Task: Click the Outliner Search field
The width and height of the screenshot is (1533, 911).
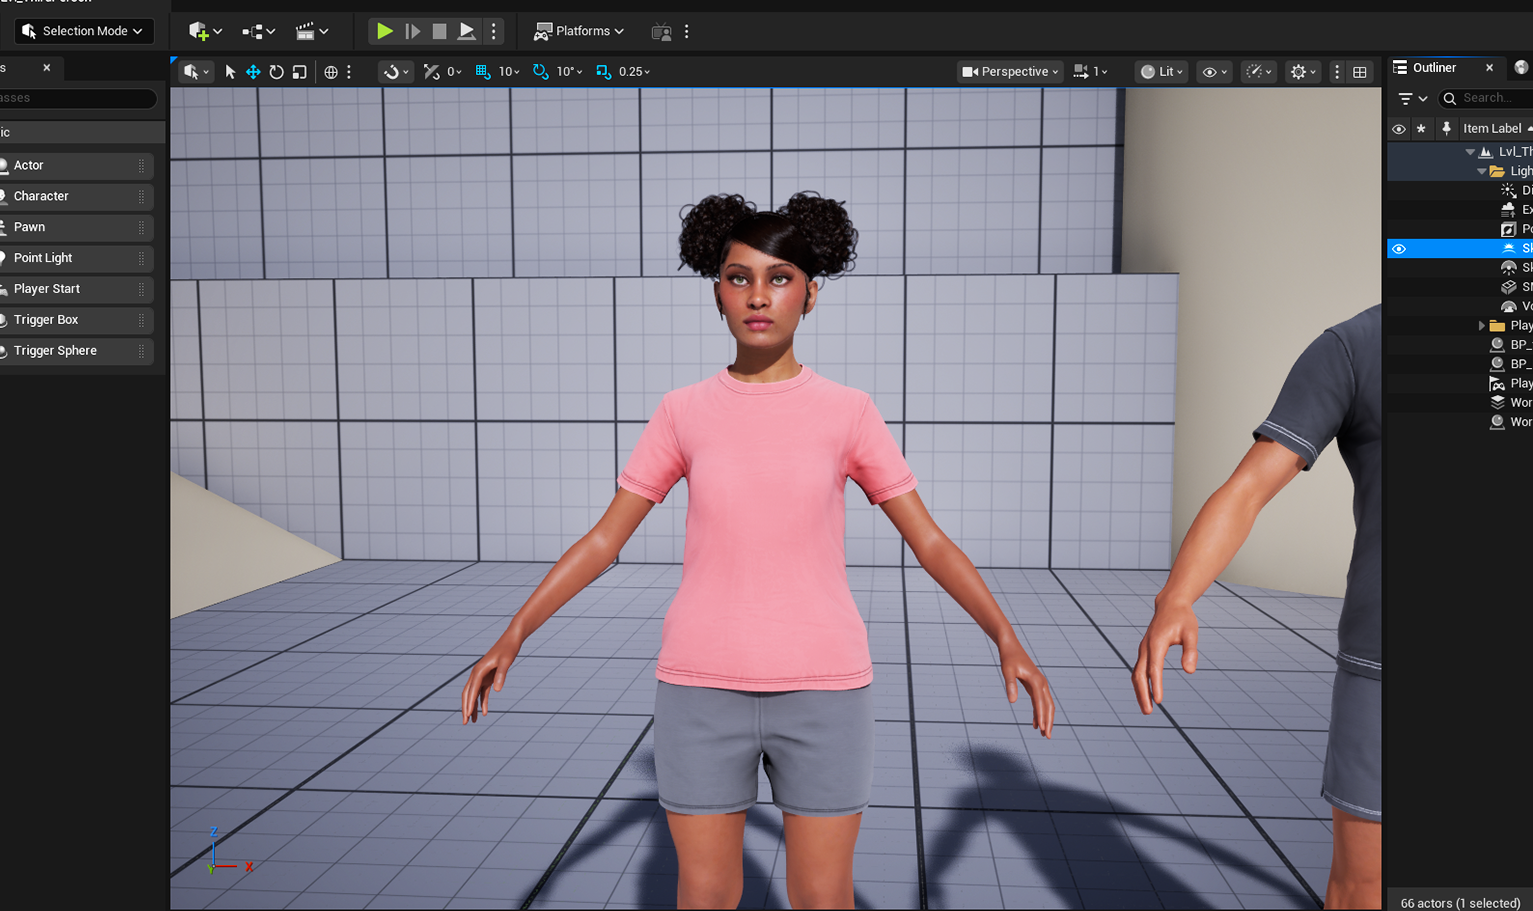Action: click(x=1487, y=98)
